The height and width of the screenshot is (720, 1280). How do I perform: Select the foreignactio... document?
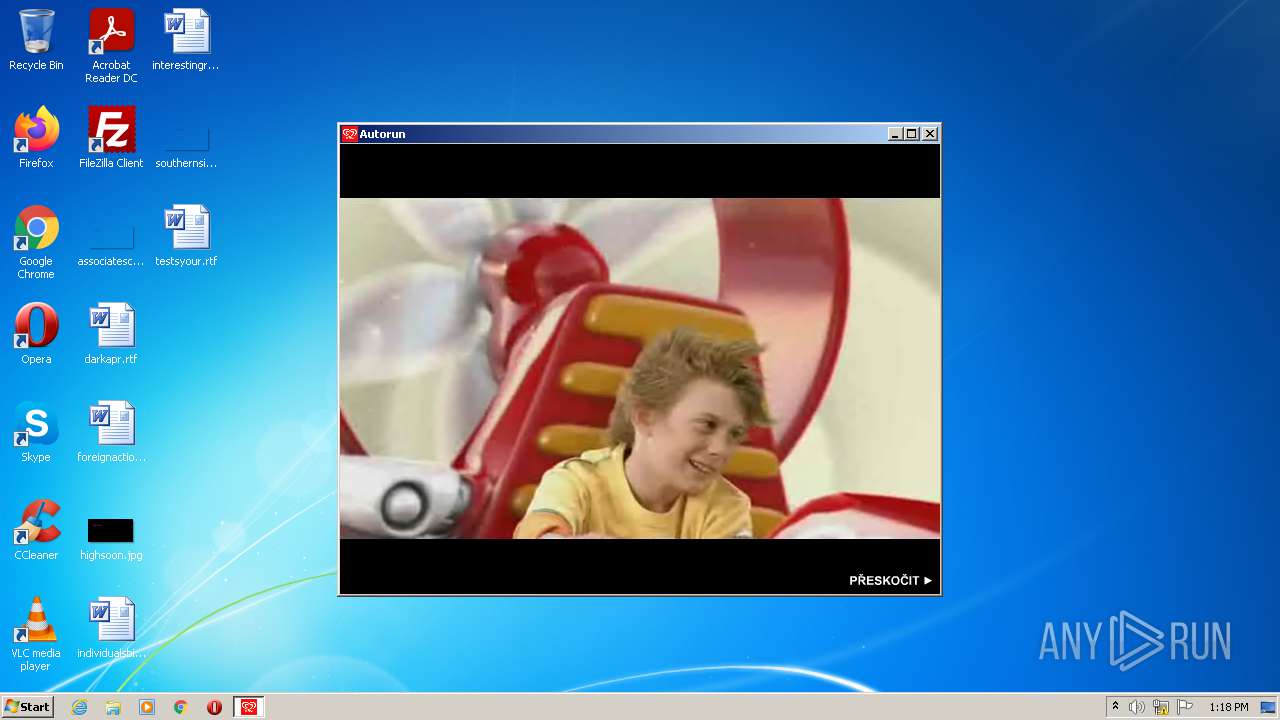pos(111,433)
